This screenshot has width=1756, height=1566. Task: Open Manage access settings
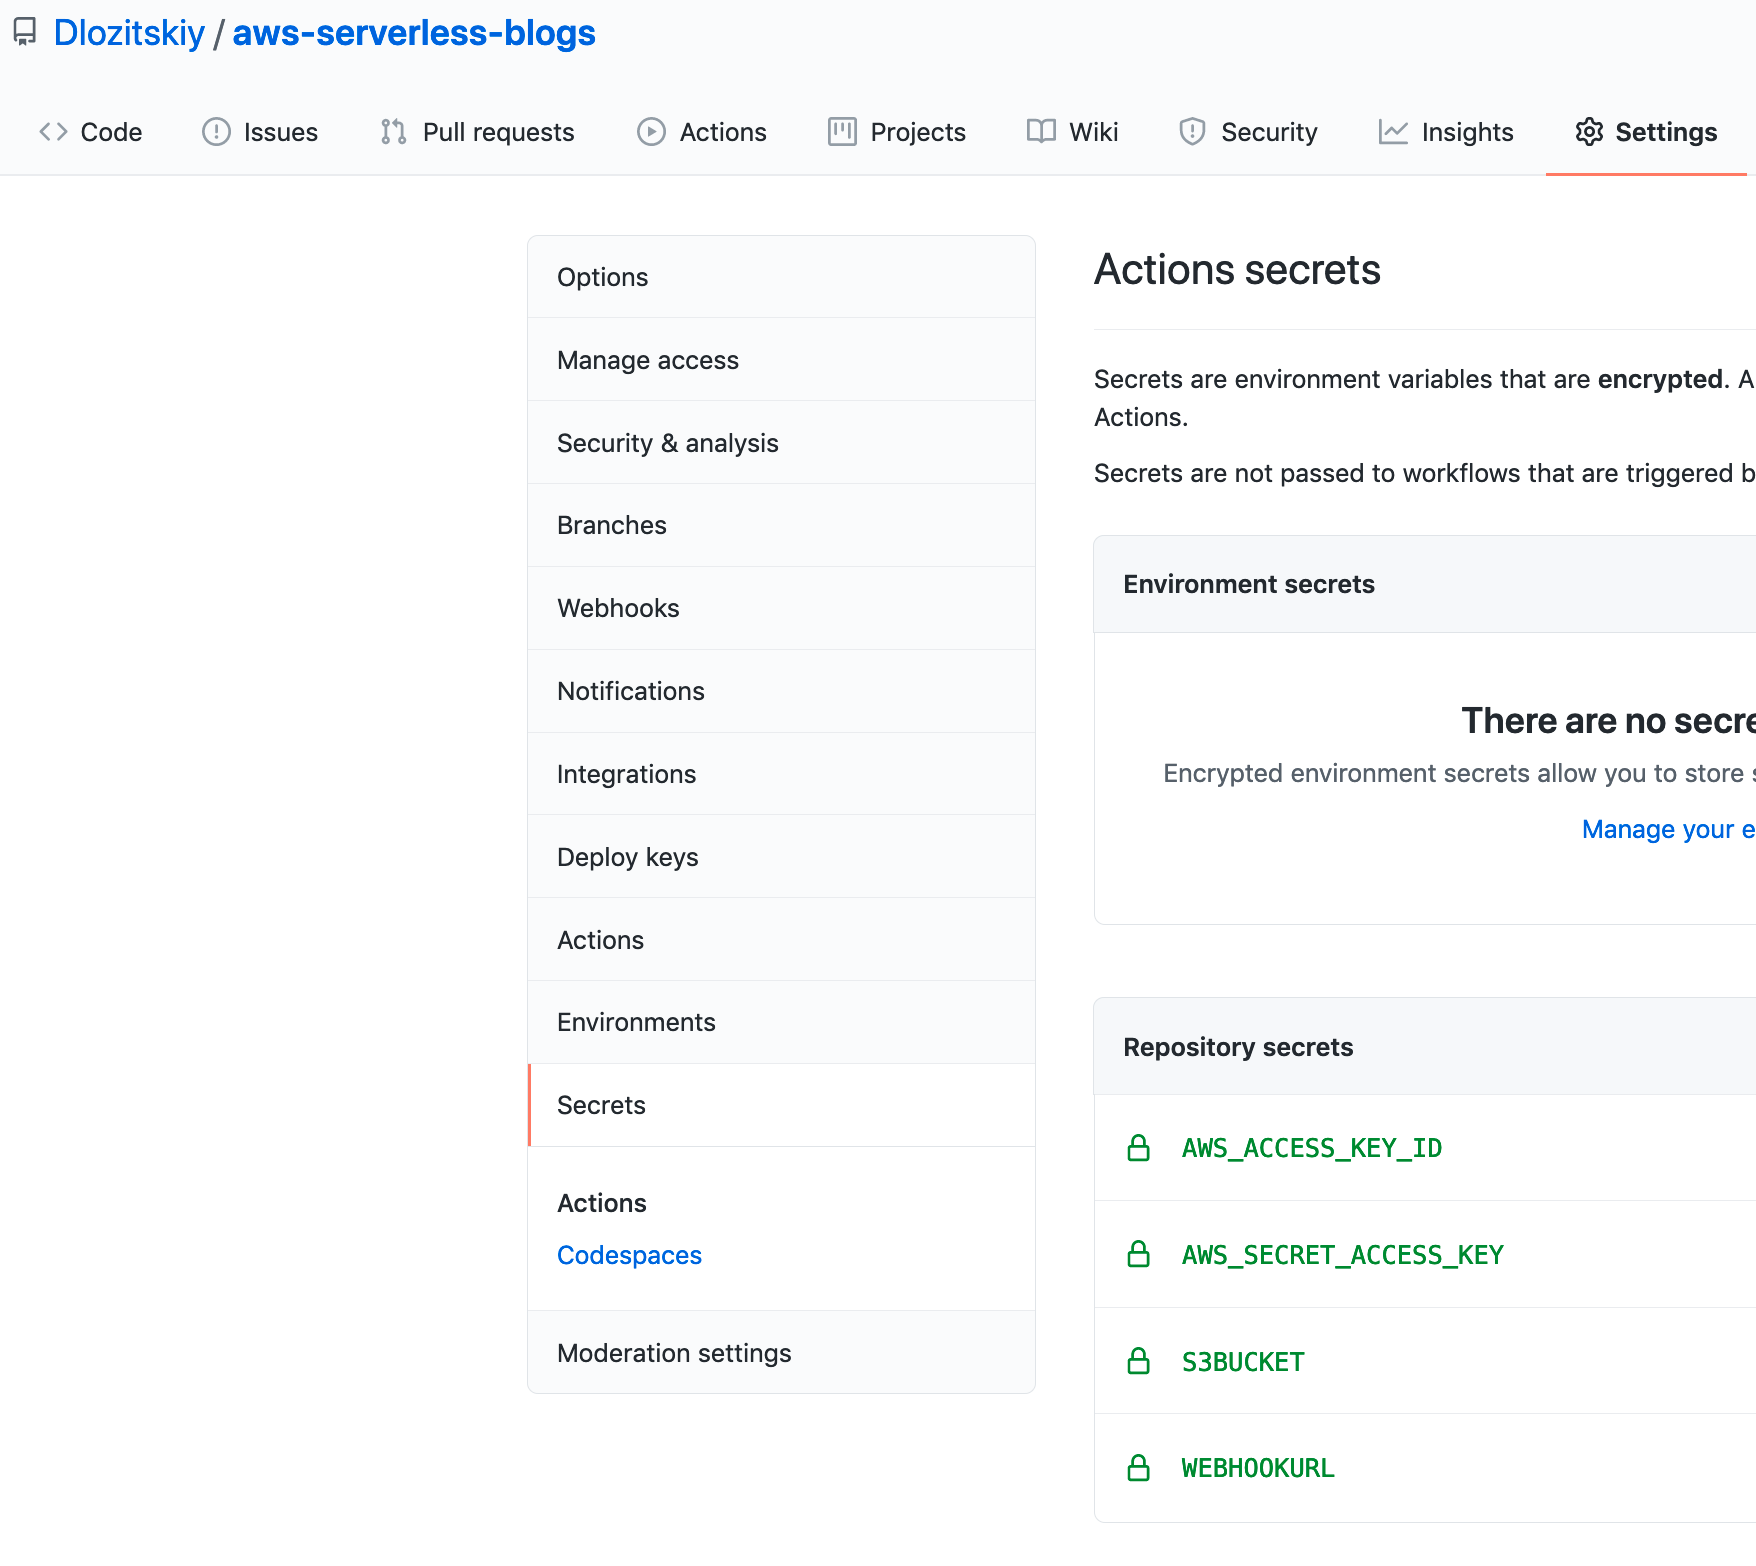[x=781, y=360]
